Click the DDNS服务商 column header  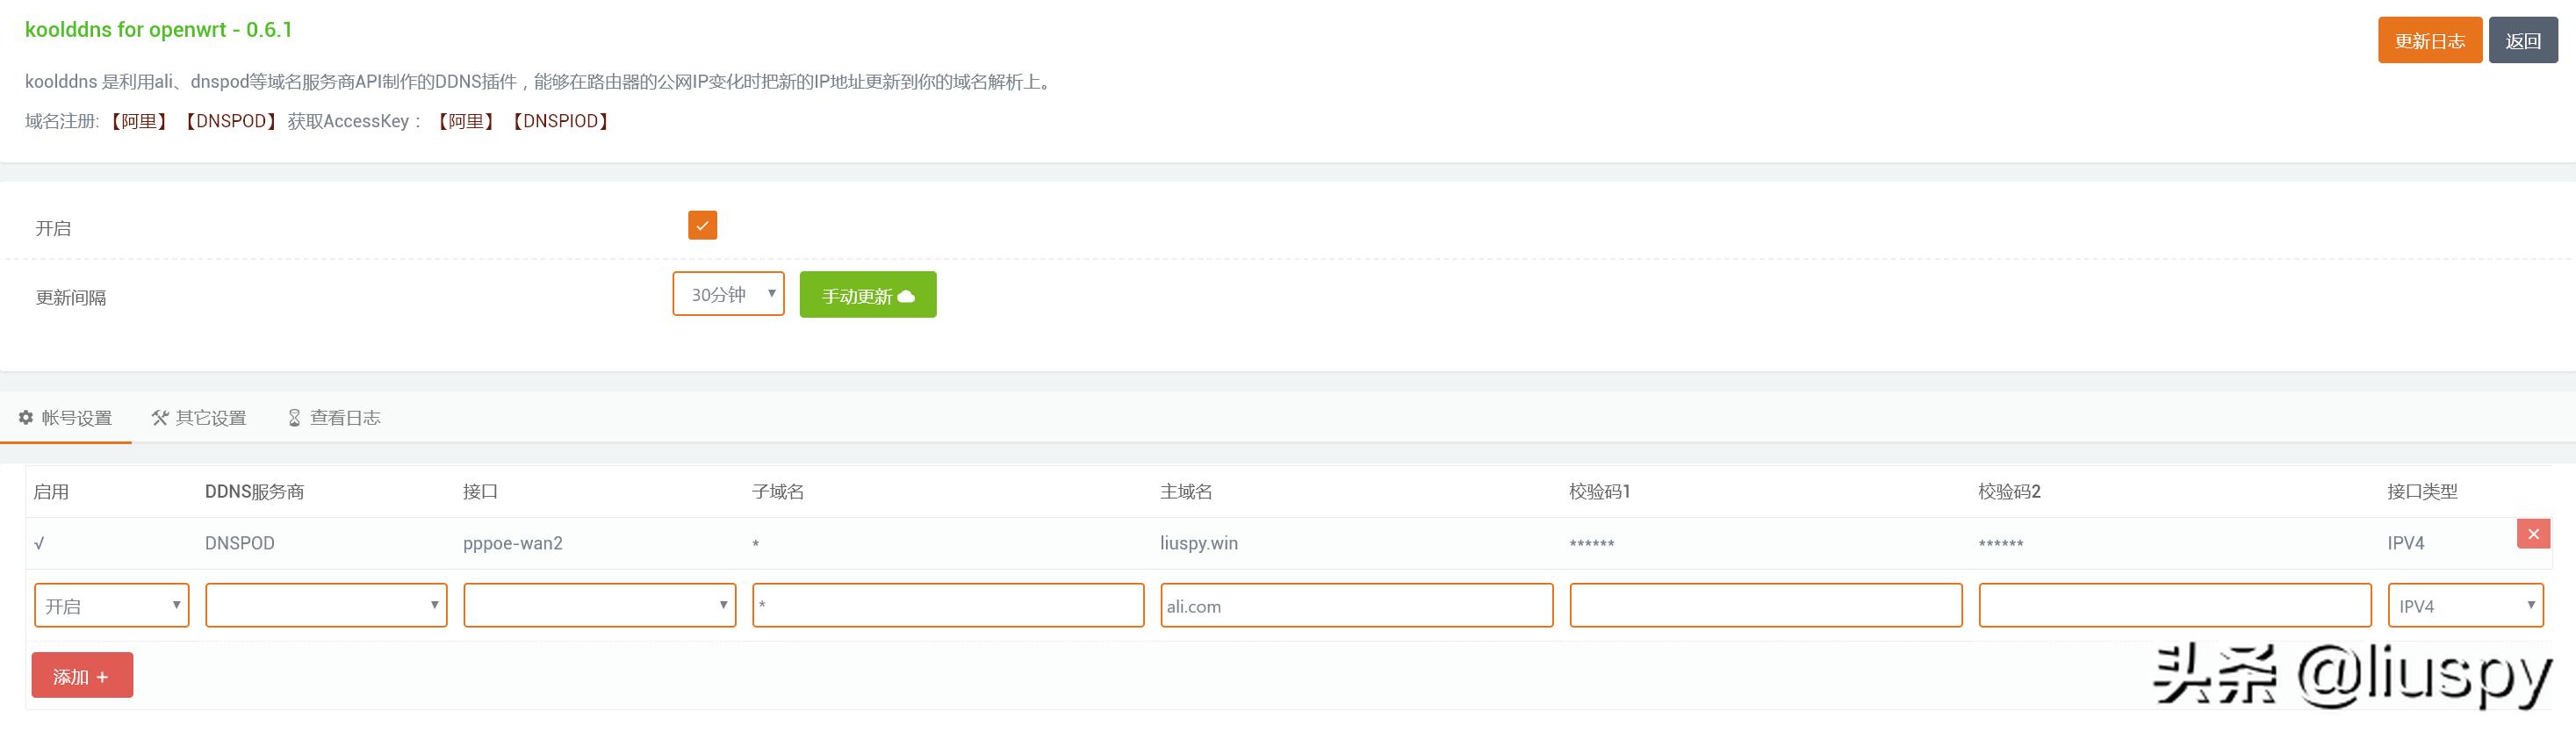pos(254,491)
